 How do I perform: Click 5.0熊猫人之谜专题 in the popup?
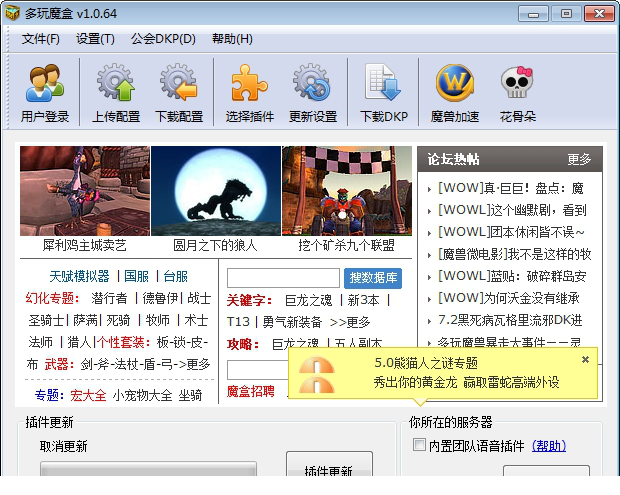(426, 363)
